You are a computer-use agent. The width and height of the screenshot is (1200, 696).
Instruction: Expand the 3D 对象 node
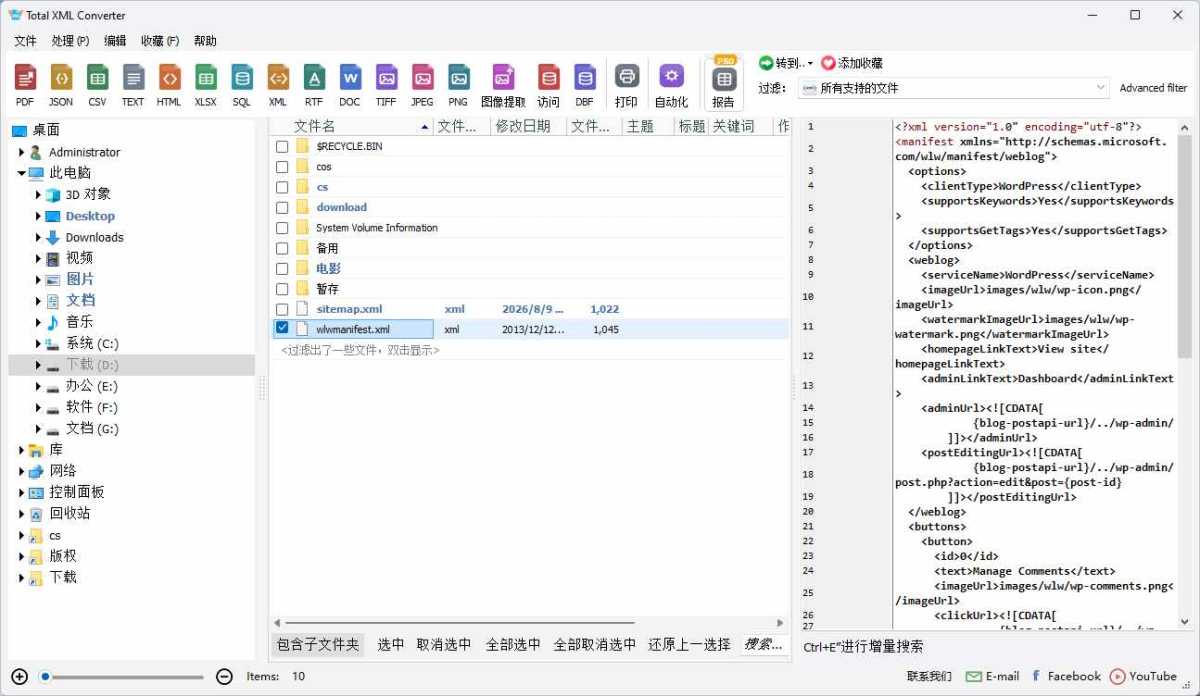pos(38,194)
